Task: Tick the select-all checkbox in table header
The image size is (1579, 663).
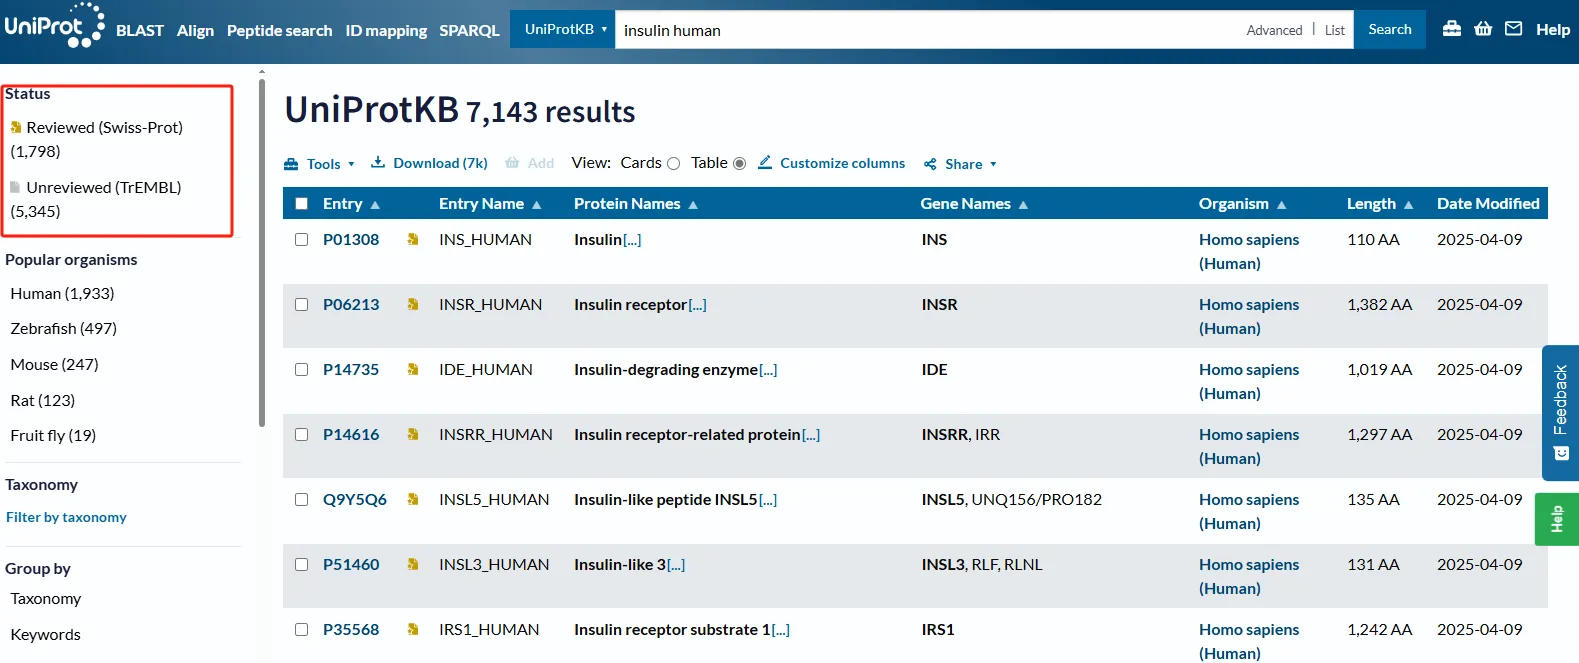Action: pos(301,204)
